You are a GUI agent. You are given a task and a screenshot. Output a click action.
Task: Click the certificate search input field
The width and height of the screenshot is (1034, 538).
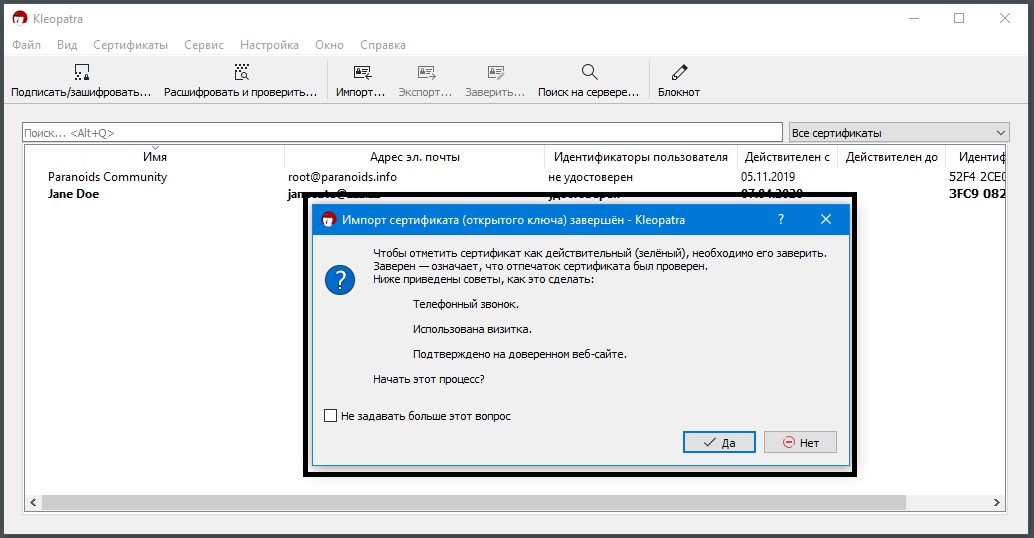(x=402, y=133)
